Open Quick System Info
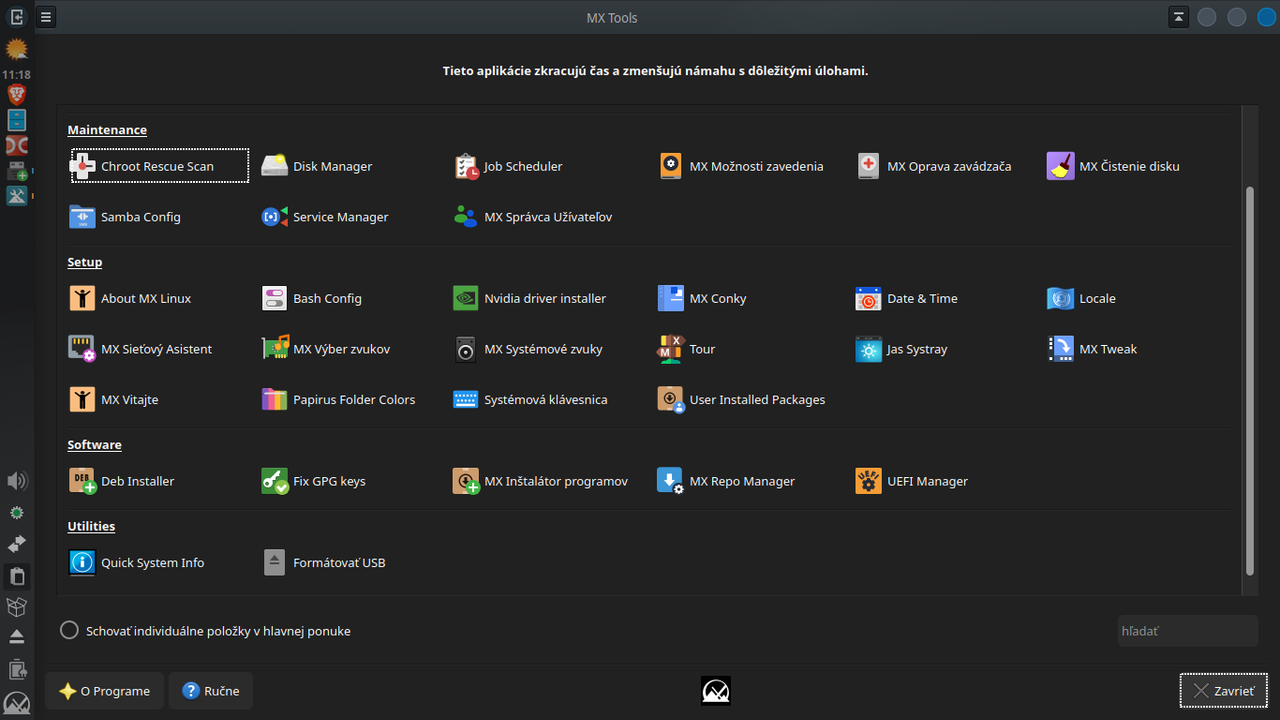Viewport: 1280px width, 720px height. pyautogui.click(x=137, y=562)
